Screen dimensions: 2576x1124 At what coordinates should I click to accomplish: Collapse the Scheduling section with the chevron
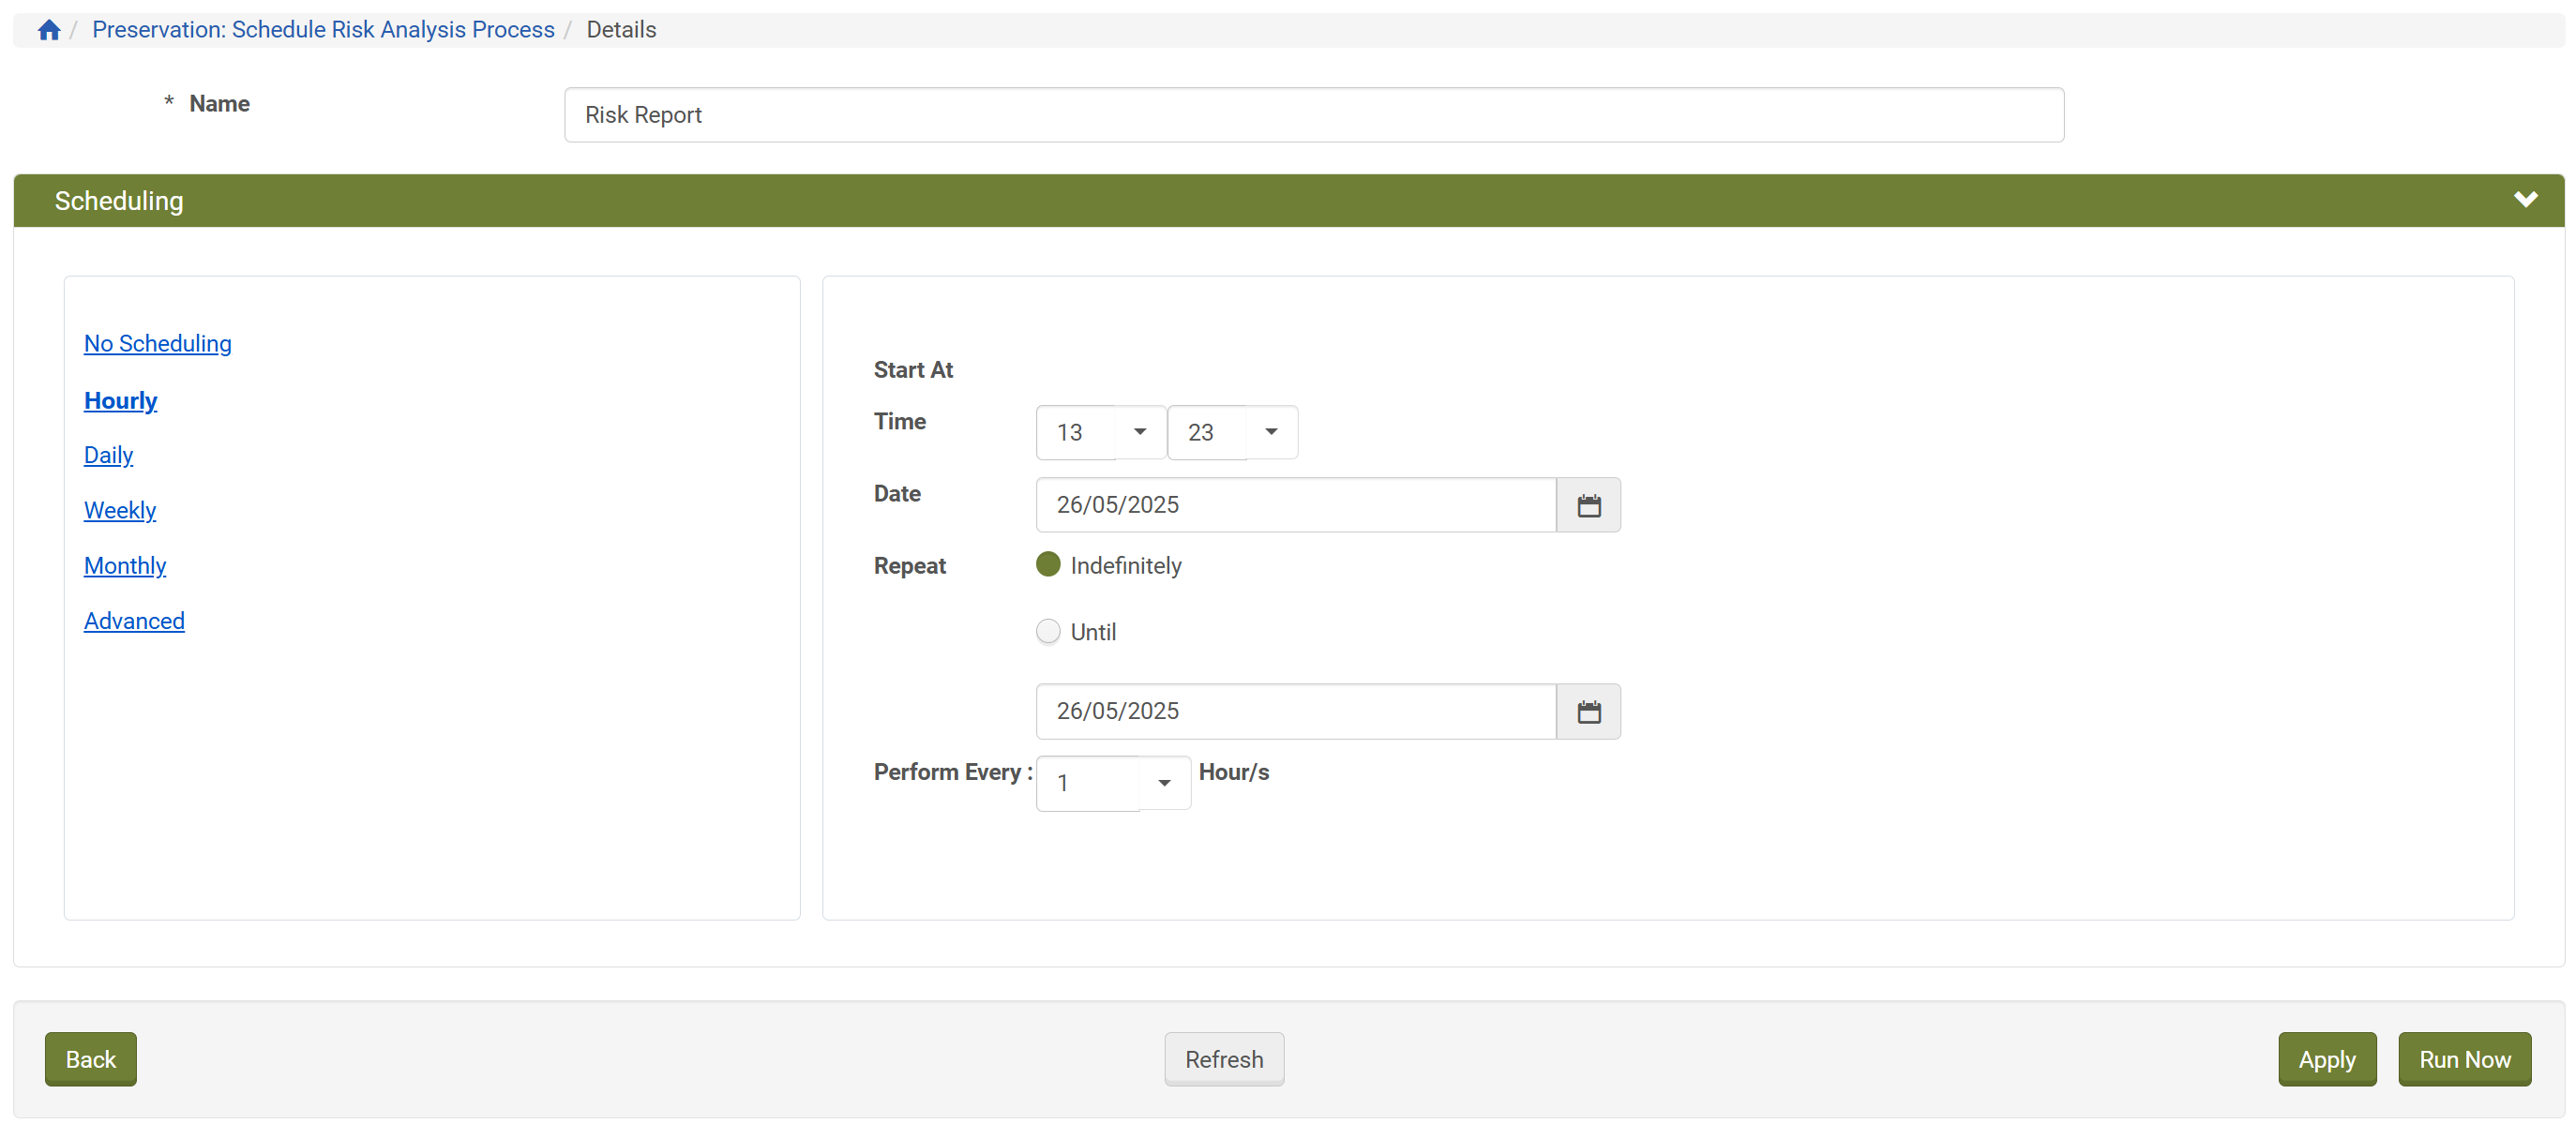pyautogui.click(x=2527, y=199)
